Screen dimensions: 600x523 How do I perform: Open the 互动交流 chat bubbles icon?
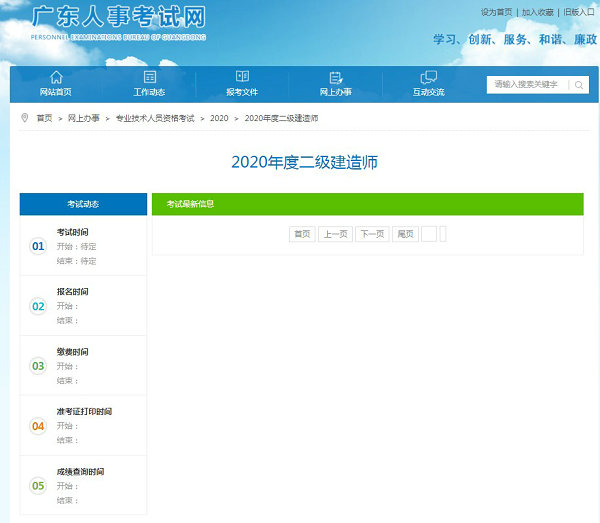[x=429, y=77]
